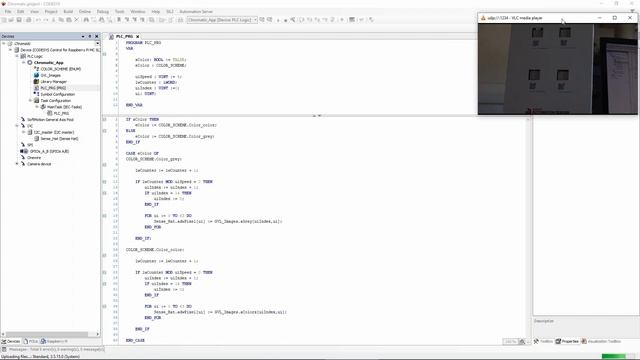640x360 pixels.
Task: Click the Cut toolbar icon
Action: point(53,20)
